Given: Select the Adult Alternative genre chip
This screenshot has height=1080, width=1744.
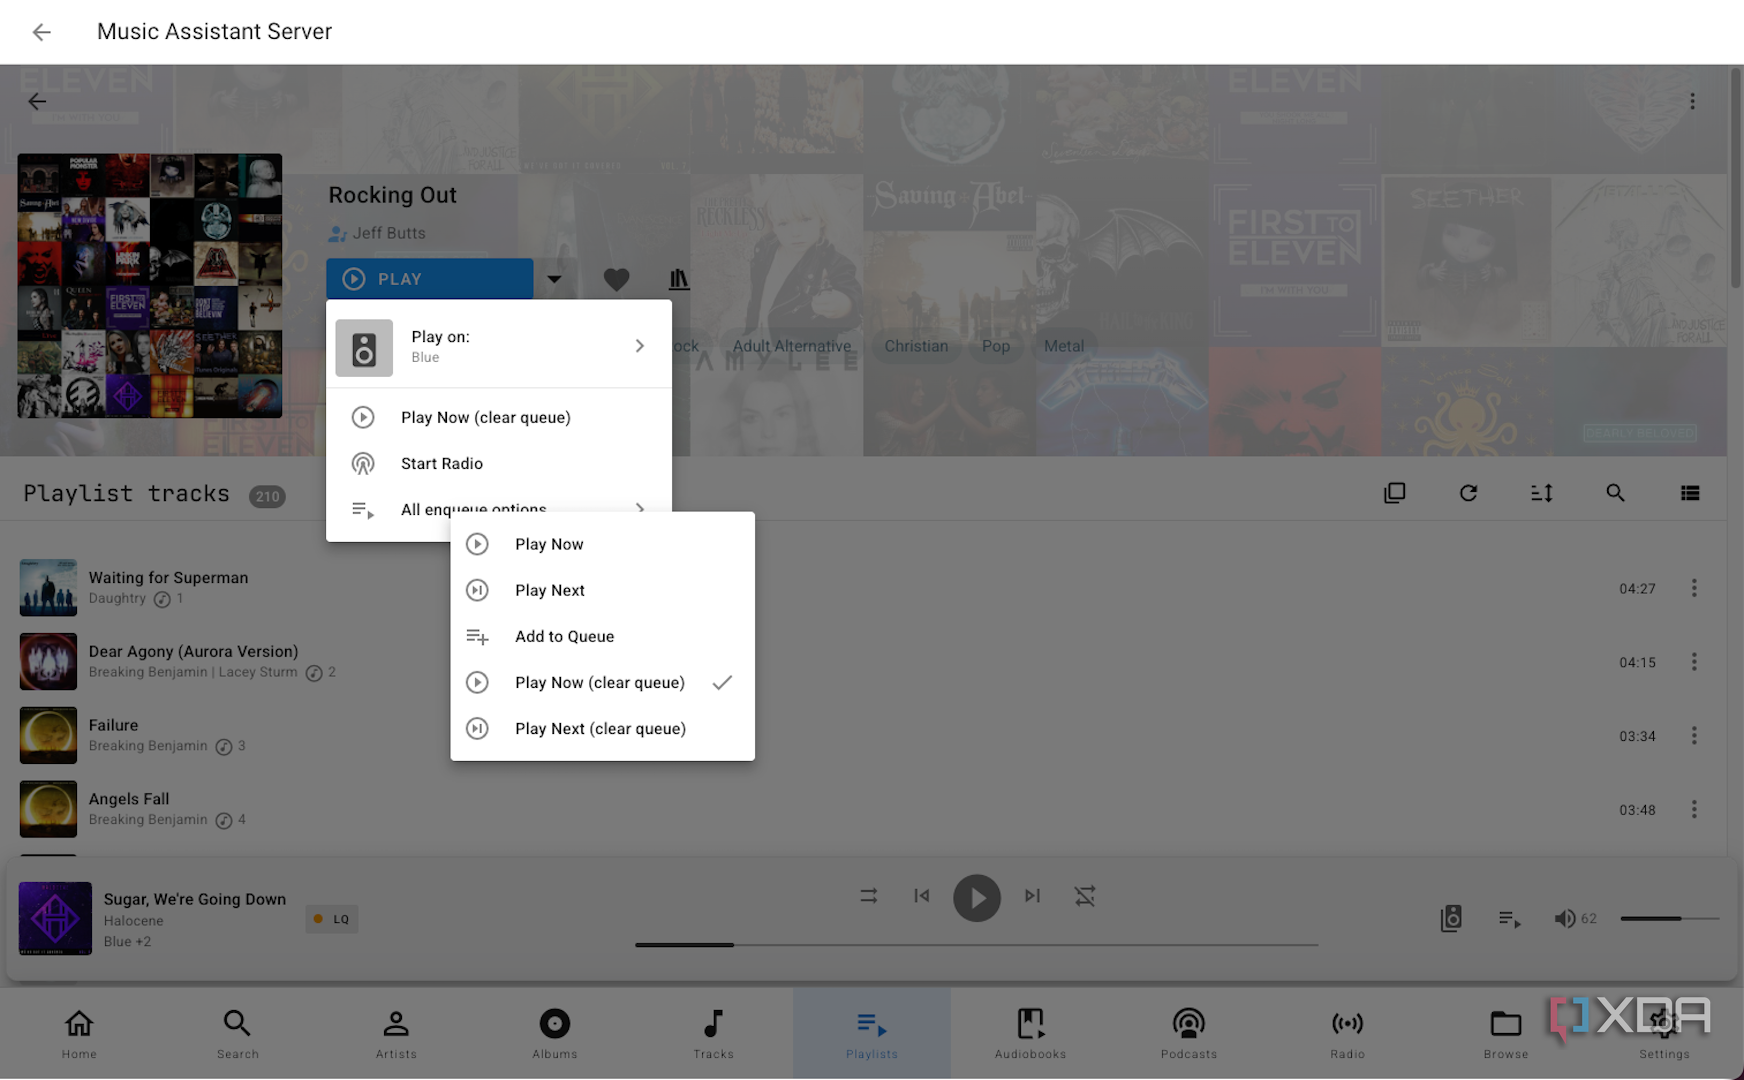Looking at the screenshot, I should point(792,346).
